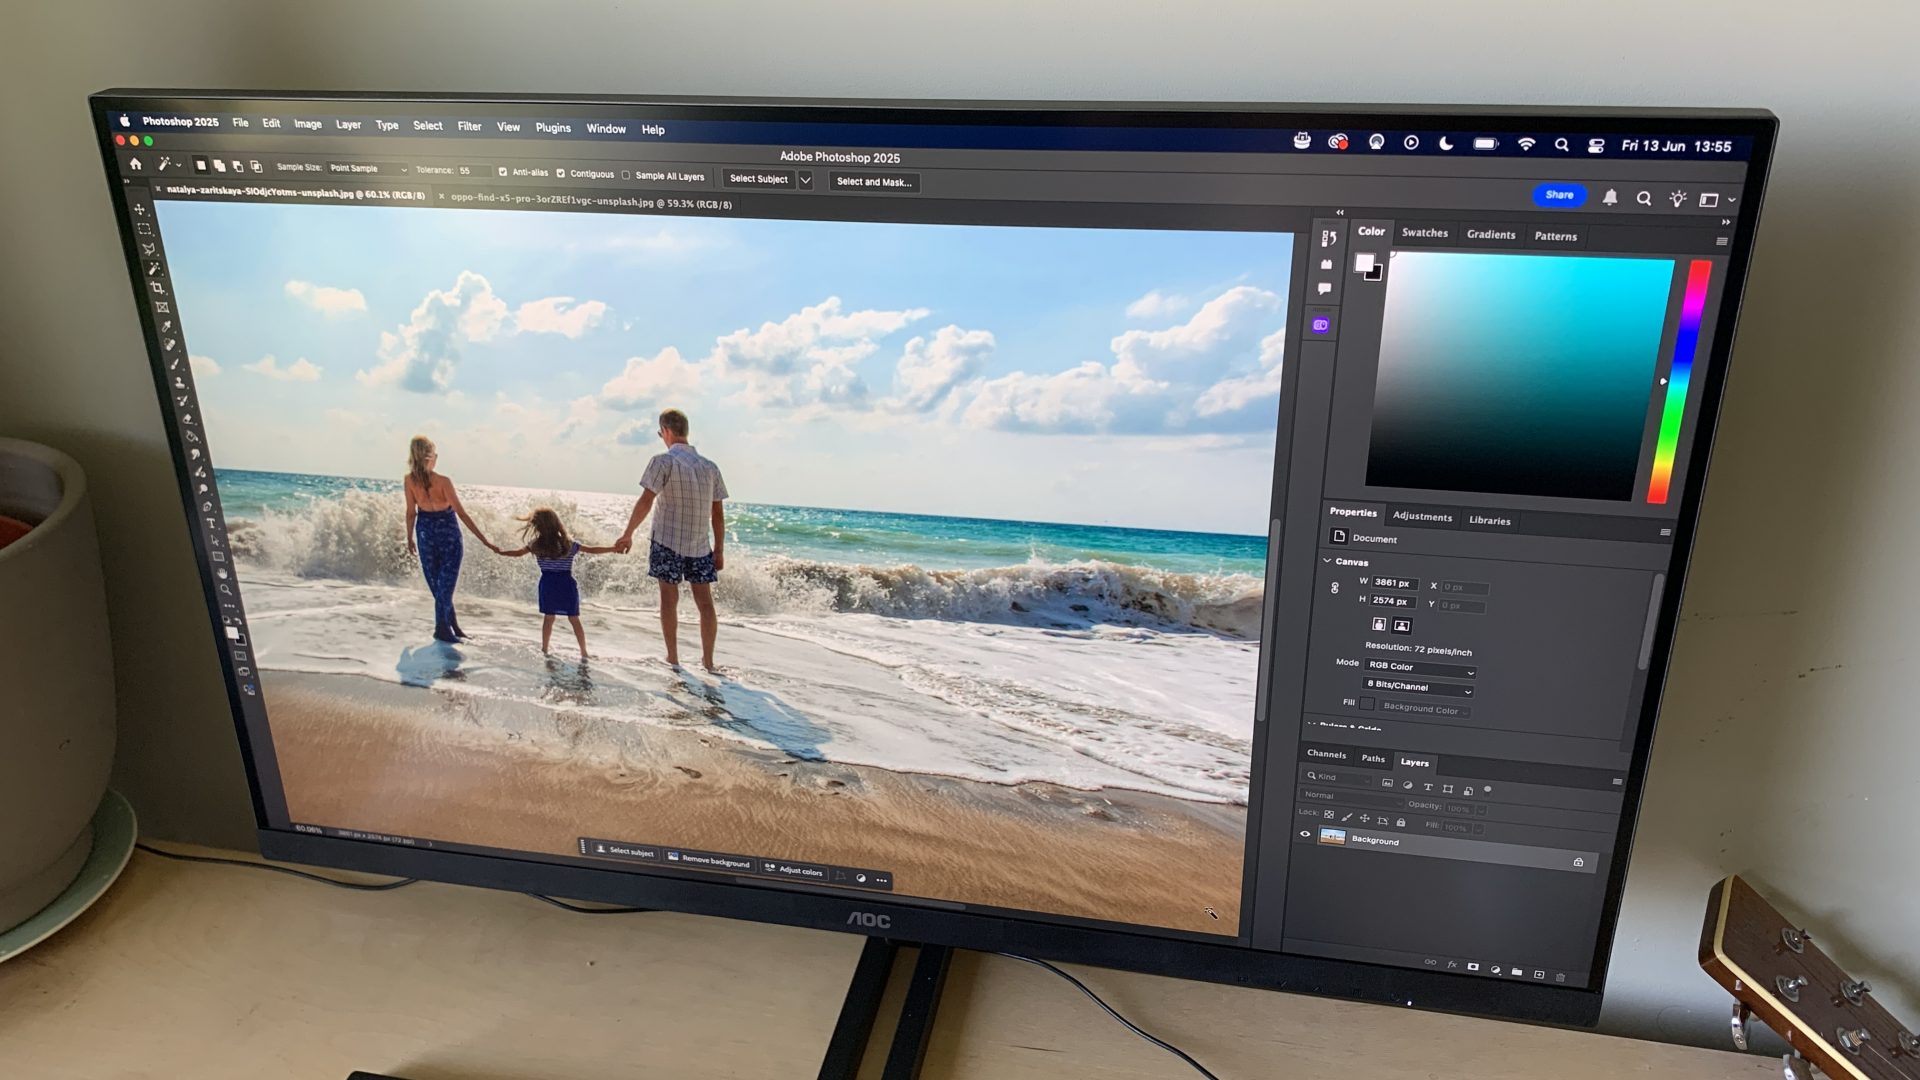Viewport: 1920px width, 1080px height.
Task: Click the Add layer mask icon
Action: click(1473, 966)
